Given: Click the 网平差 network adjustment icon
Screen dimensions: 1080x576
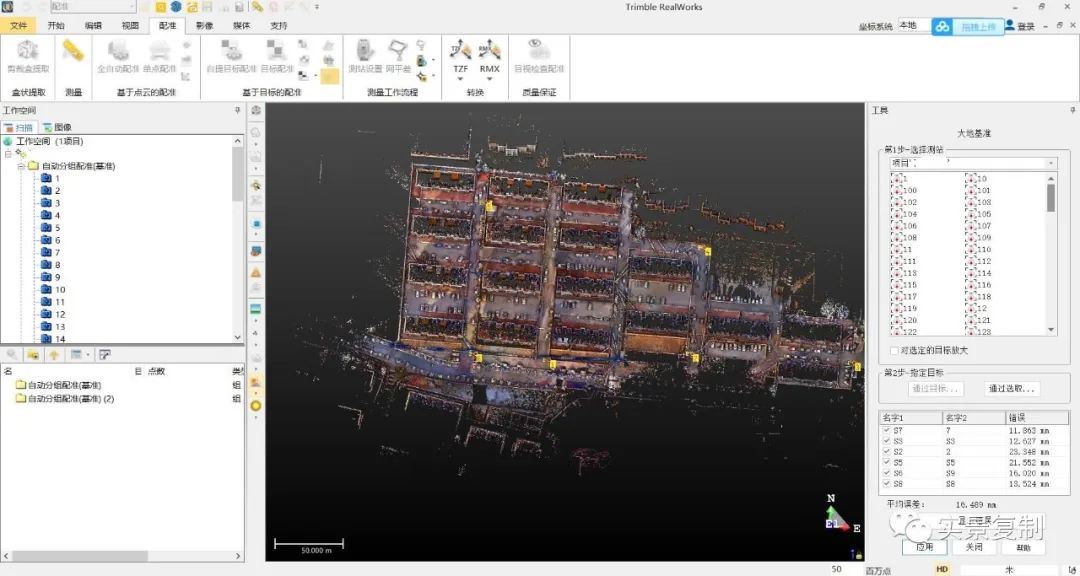Looking at the screenshot, I should click(x=397, y=52).
